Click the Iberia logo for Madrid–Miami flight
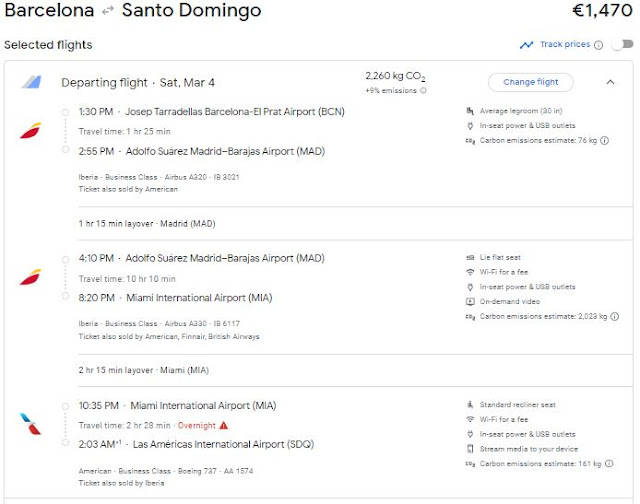 31,277
